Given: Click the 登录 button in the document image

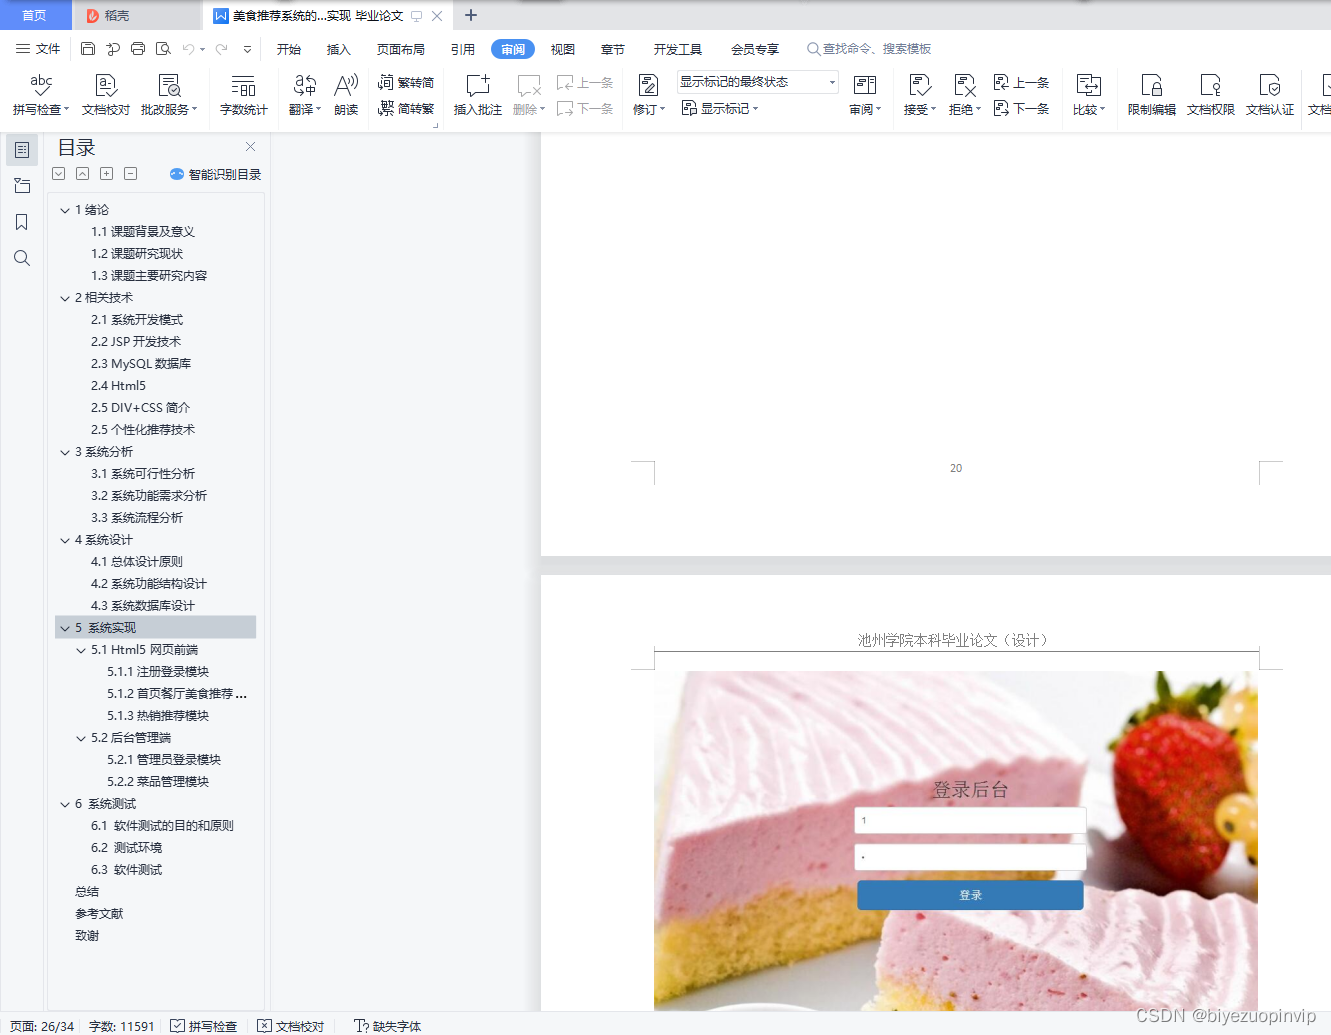Looking at the screenshot, I should [970, 895].
